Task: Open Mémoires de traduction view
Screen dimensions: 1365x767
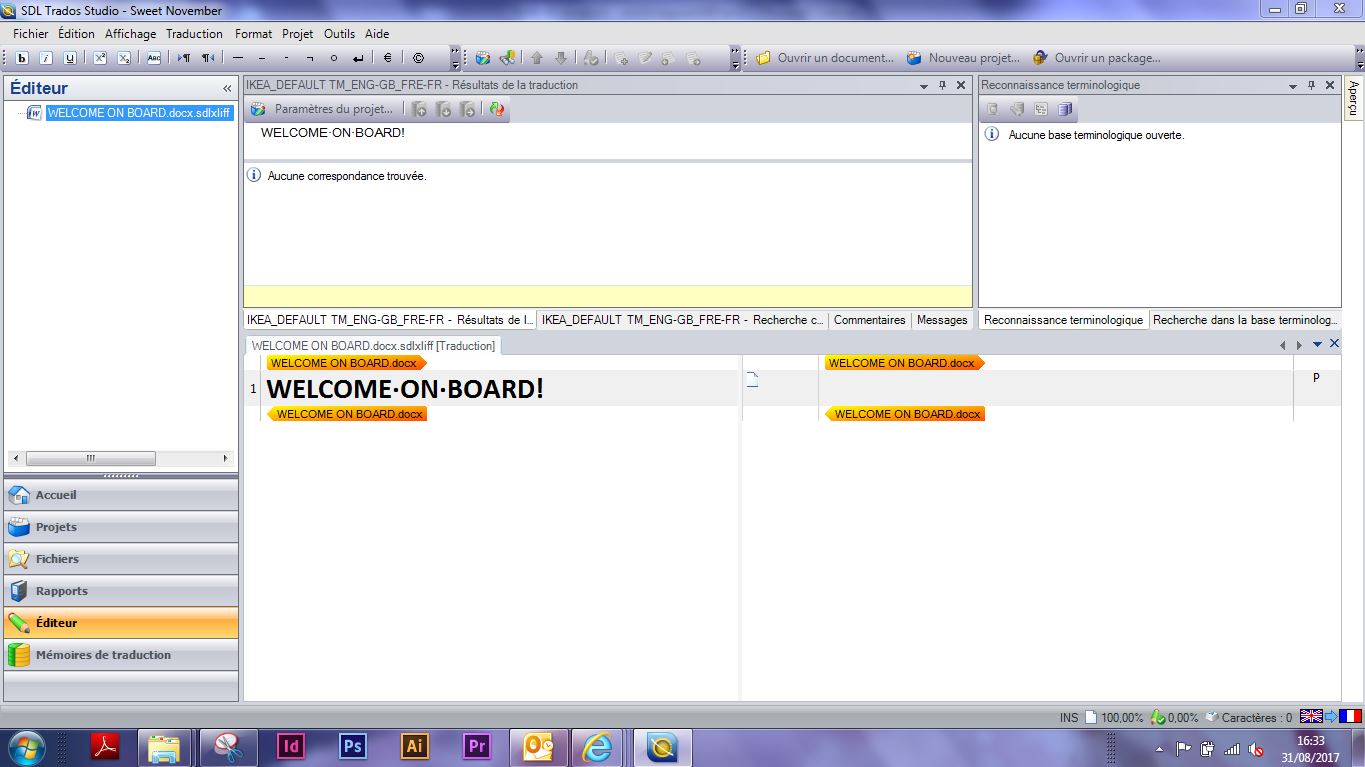Action: click(x=121, y=655)
